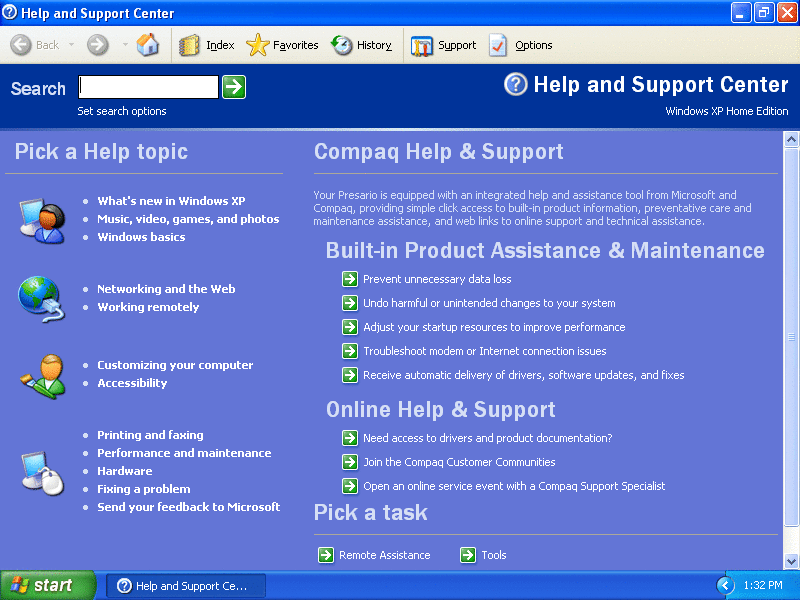Click green arrow beside Join the Compaq Customer Communities

click(x=350, y=462)
